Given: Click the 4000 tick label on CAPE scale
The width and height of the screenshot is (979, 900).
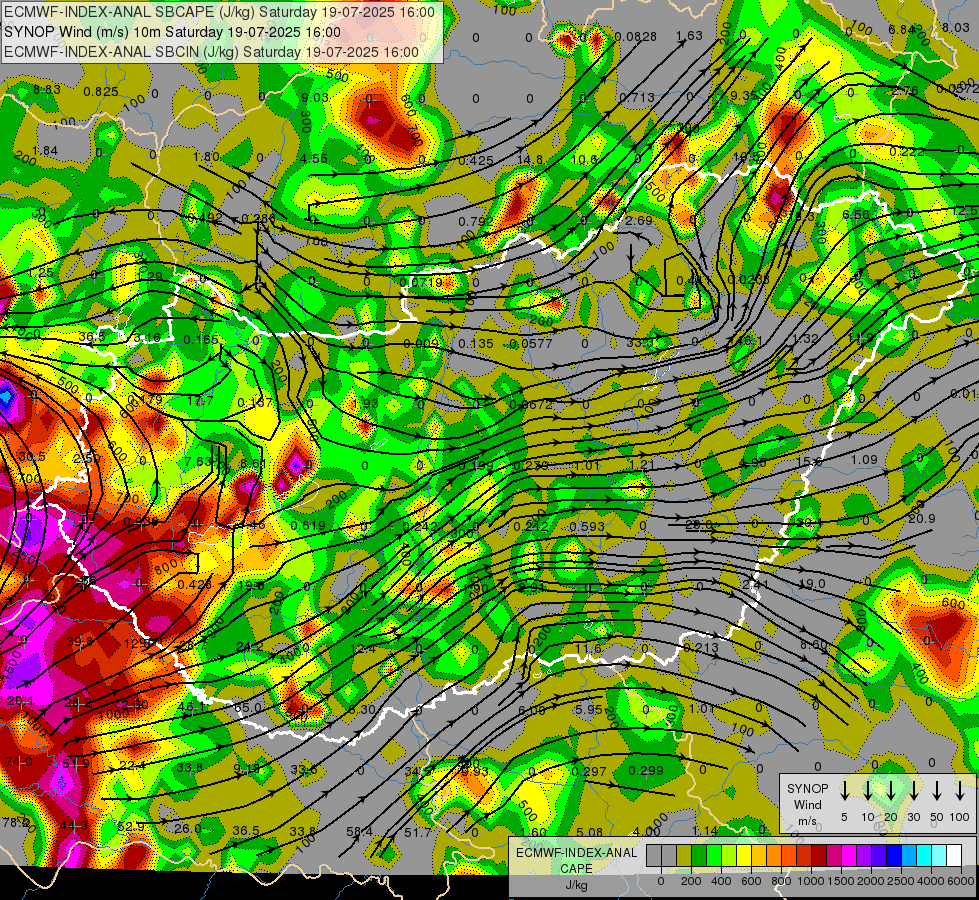Looking at the screenshot, I should pyautogui.click(x=932, y=881).
